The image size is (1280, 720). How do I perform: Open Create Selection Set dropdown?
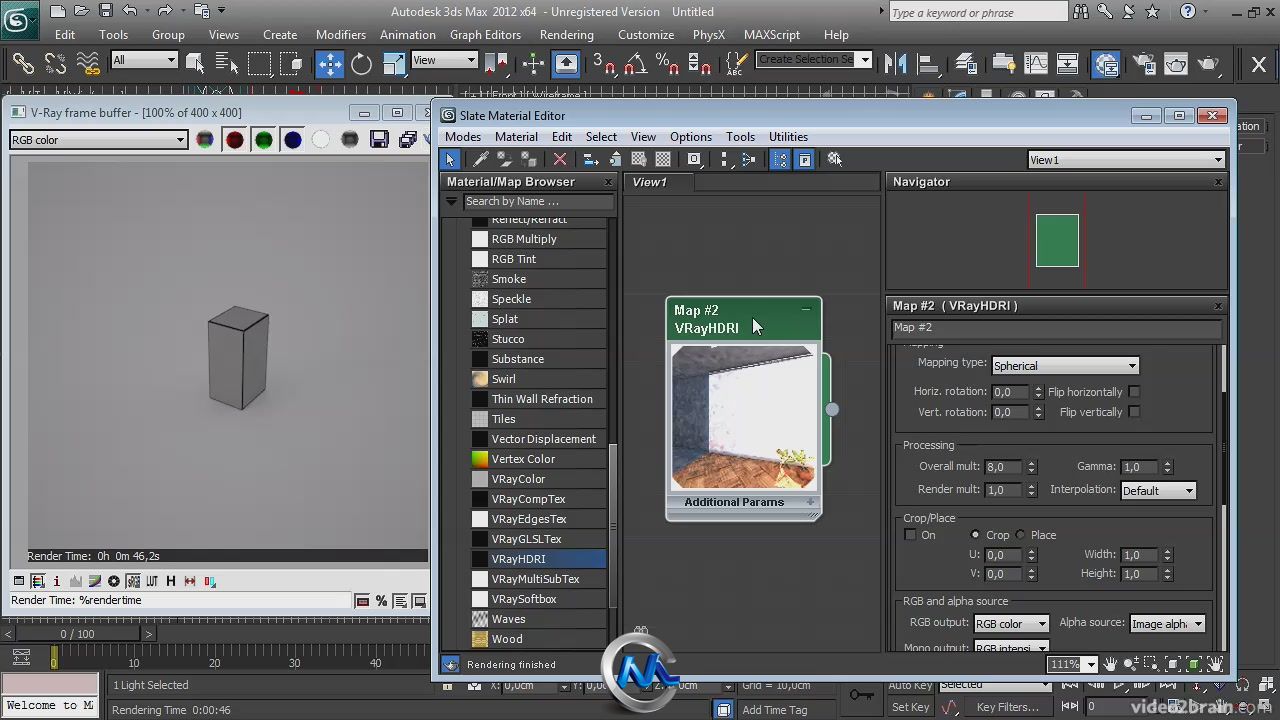[x=814, y=60]
